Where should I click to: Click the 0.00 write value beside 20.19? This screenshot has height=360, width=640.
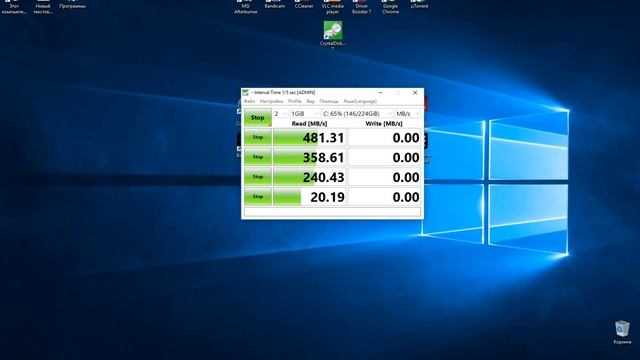pos(384,197)
